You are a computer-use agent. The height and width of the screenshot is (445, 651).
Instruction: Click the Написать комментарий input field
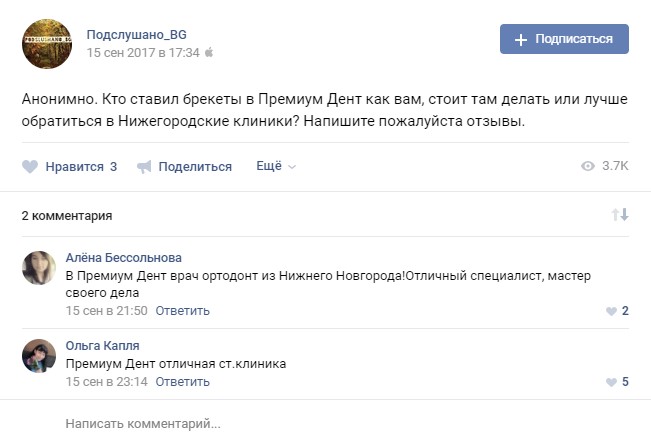[x=300, y=424]
